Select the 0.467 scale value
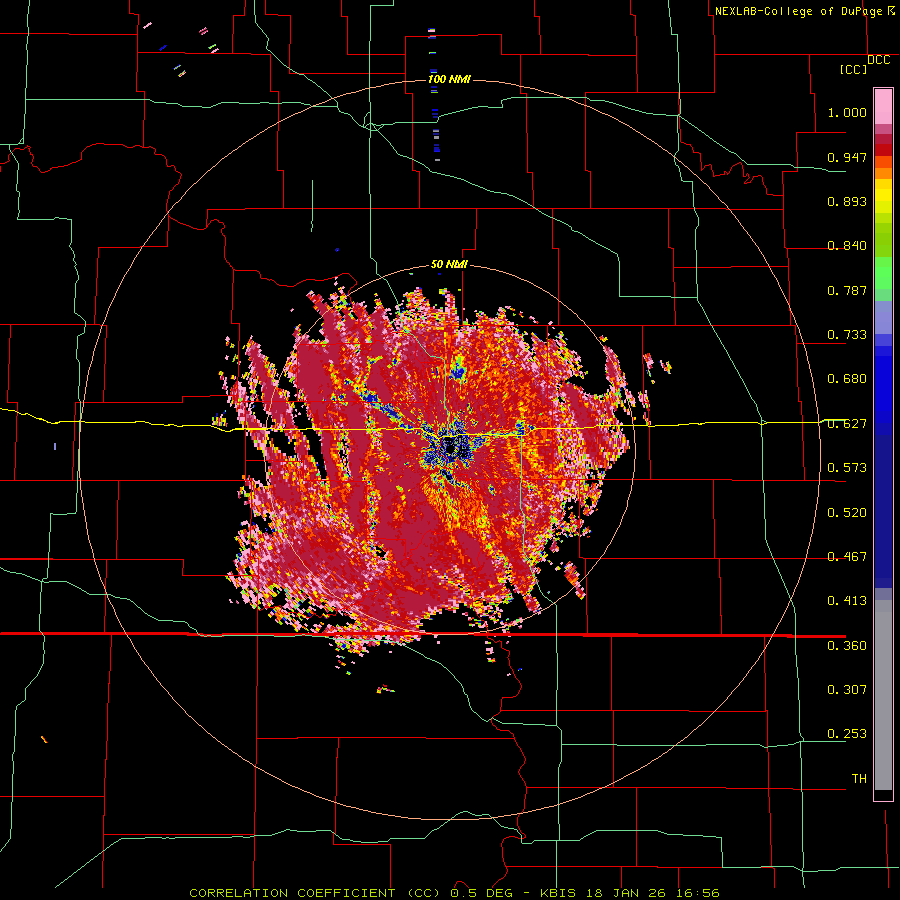Image resolution: width=900 pixels, height=900 pixels. click(x=847, y=557)
